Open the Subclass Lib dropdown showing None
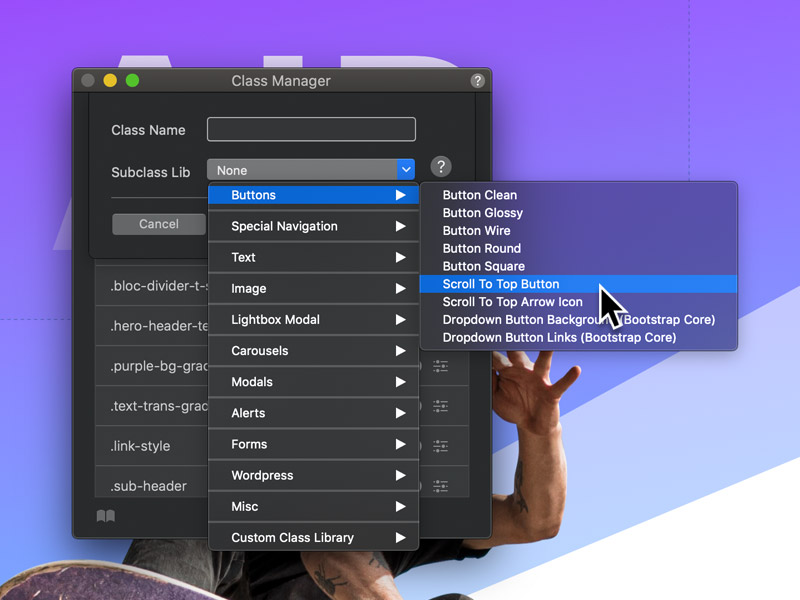The height and width of the screenshot is (600, 800). point(310,170)
